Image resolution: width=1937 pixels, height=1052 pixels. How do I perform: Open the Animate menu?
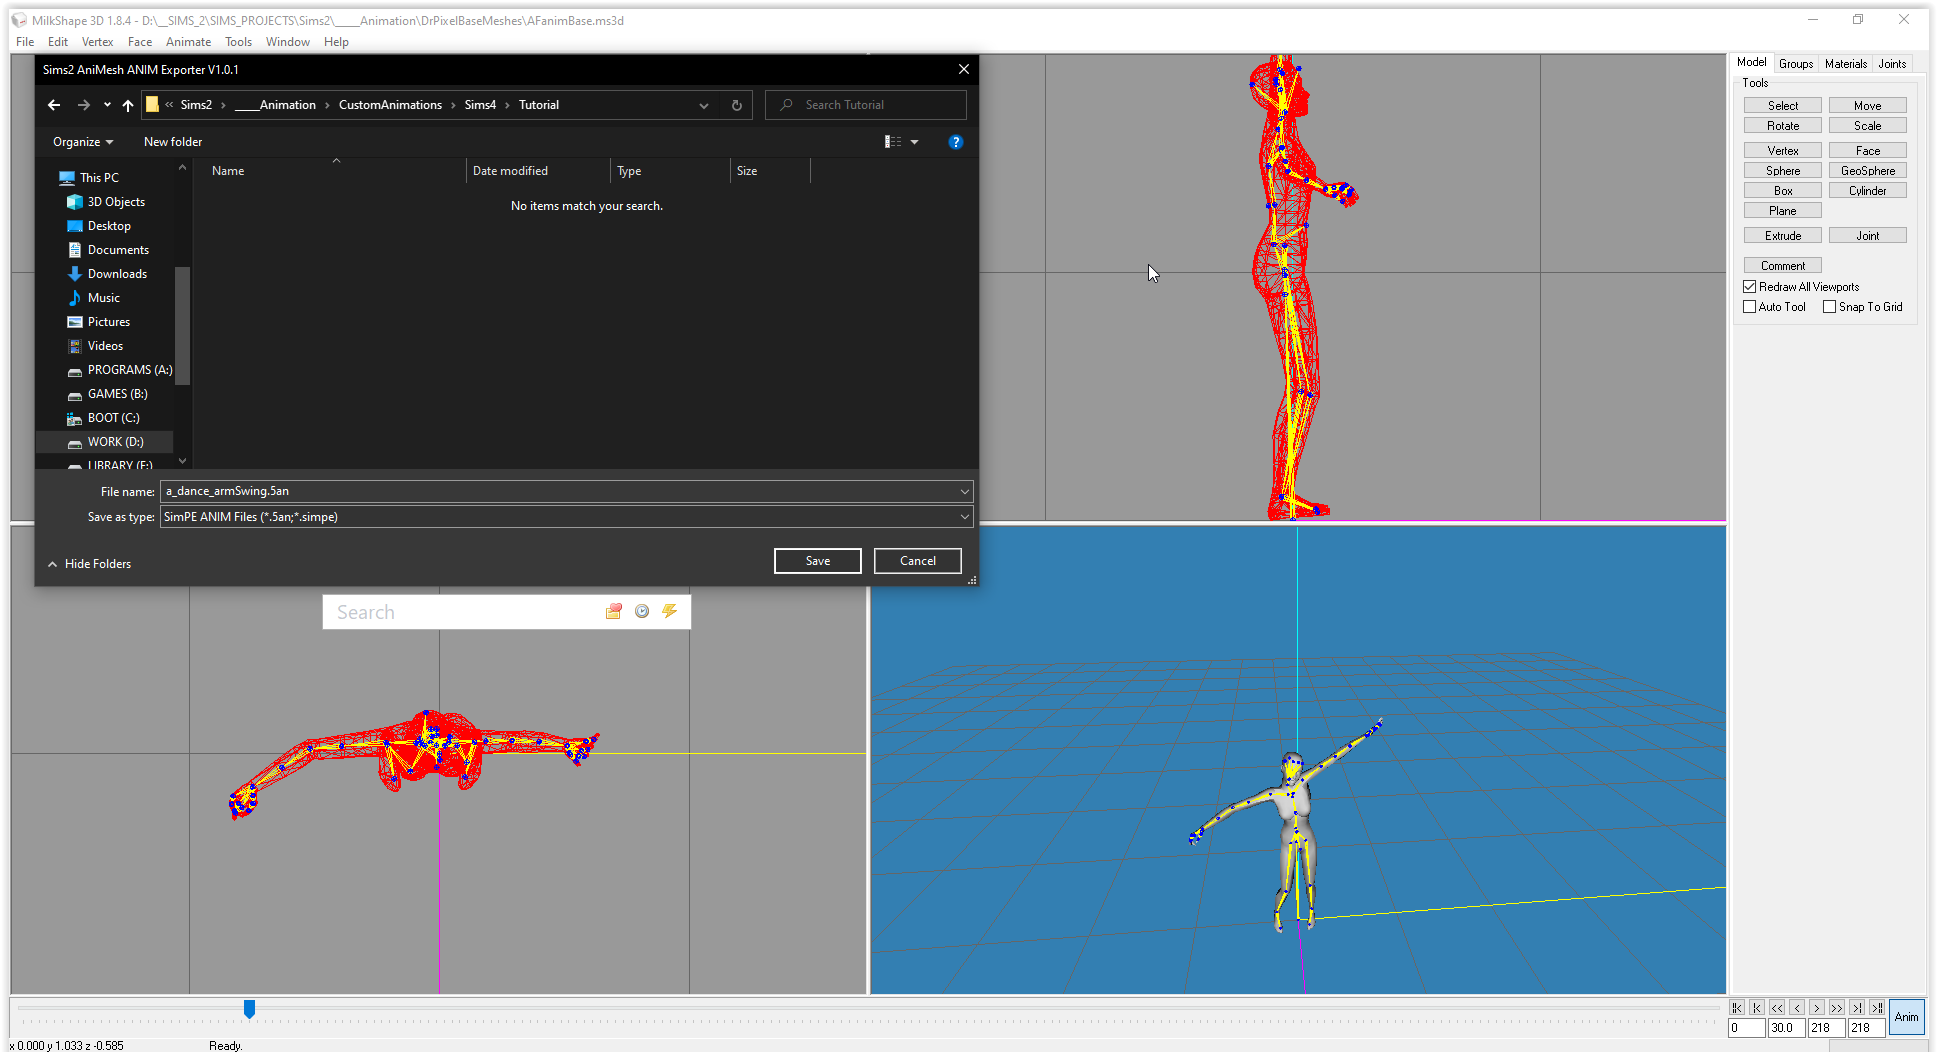(188, 42)
